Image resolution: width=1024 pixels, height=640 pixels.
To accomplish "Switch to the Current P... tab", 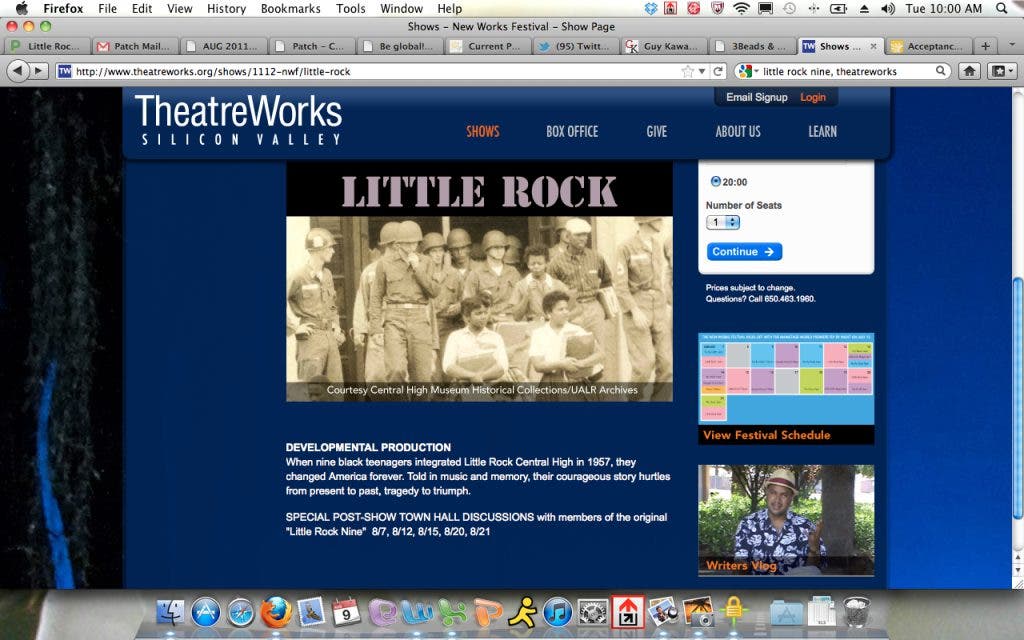I will point(488,46).
